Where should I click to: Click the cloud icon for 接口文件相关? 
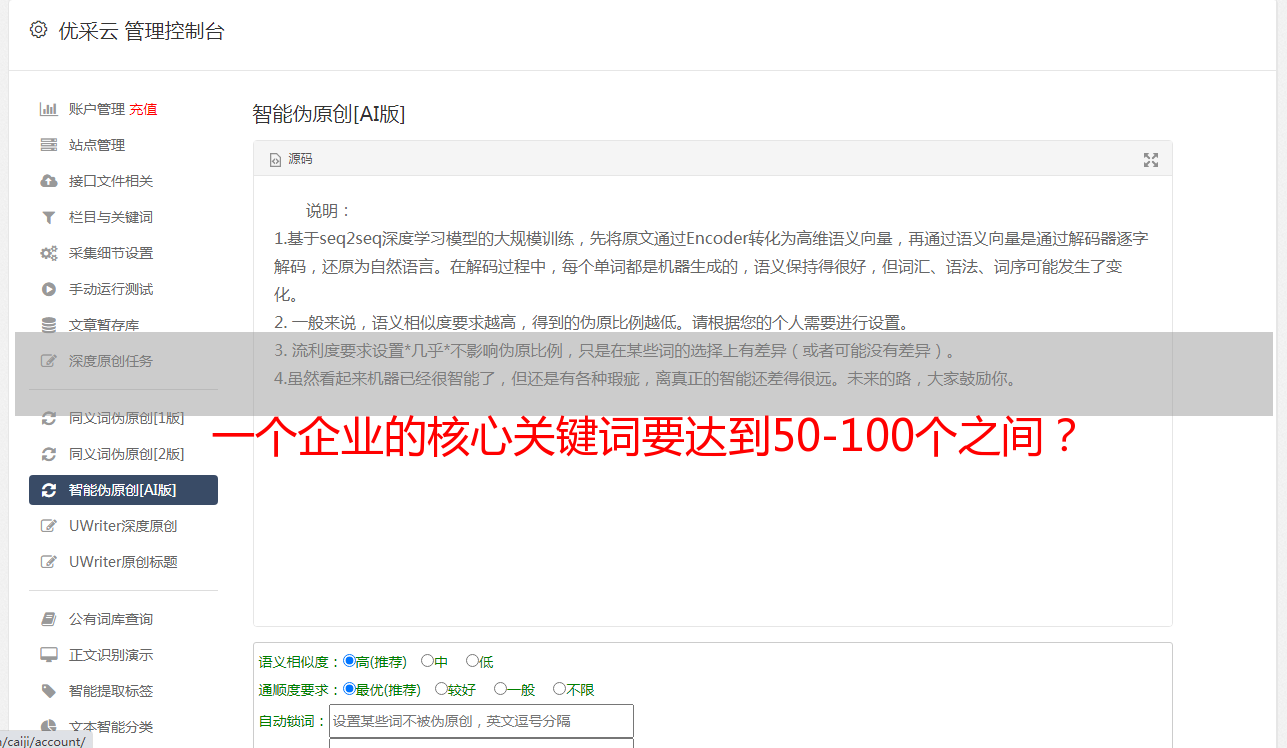click(x=48, y=181)
